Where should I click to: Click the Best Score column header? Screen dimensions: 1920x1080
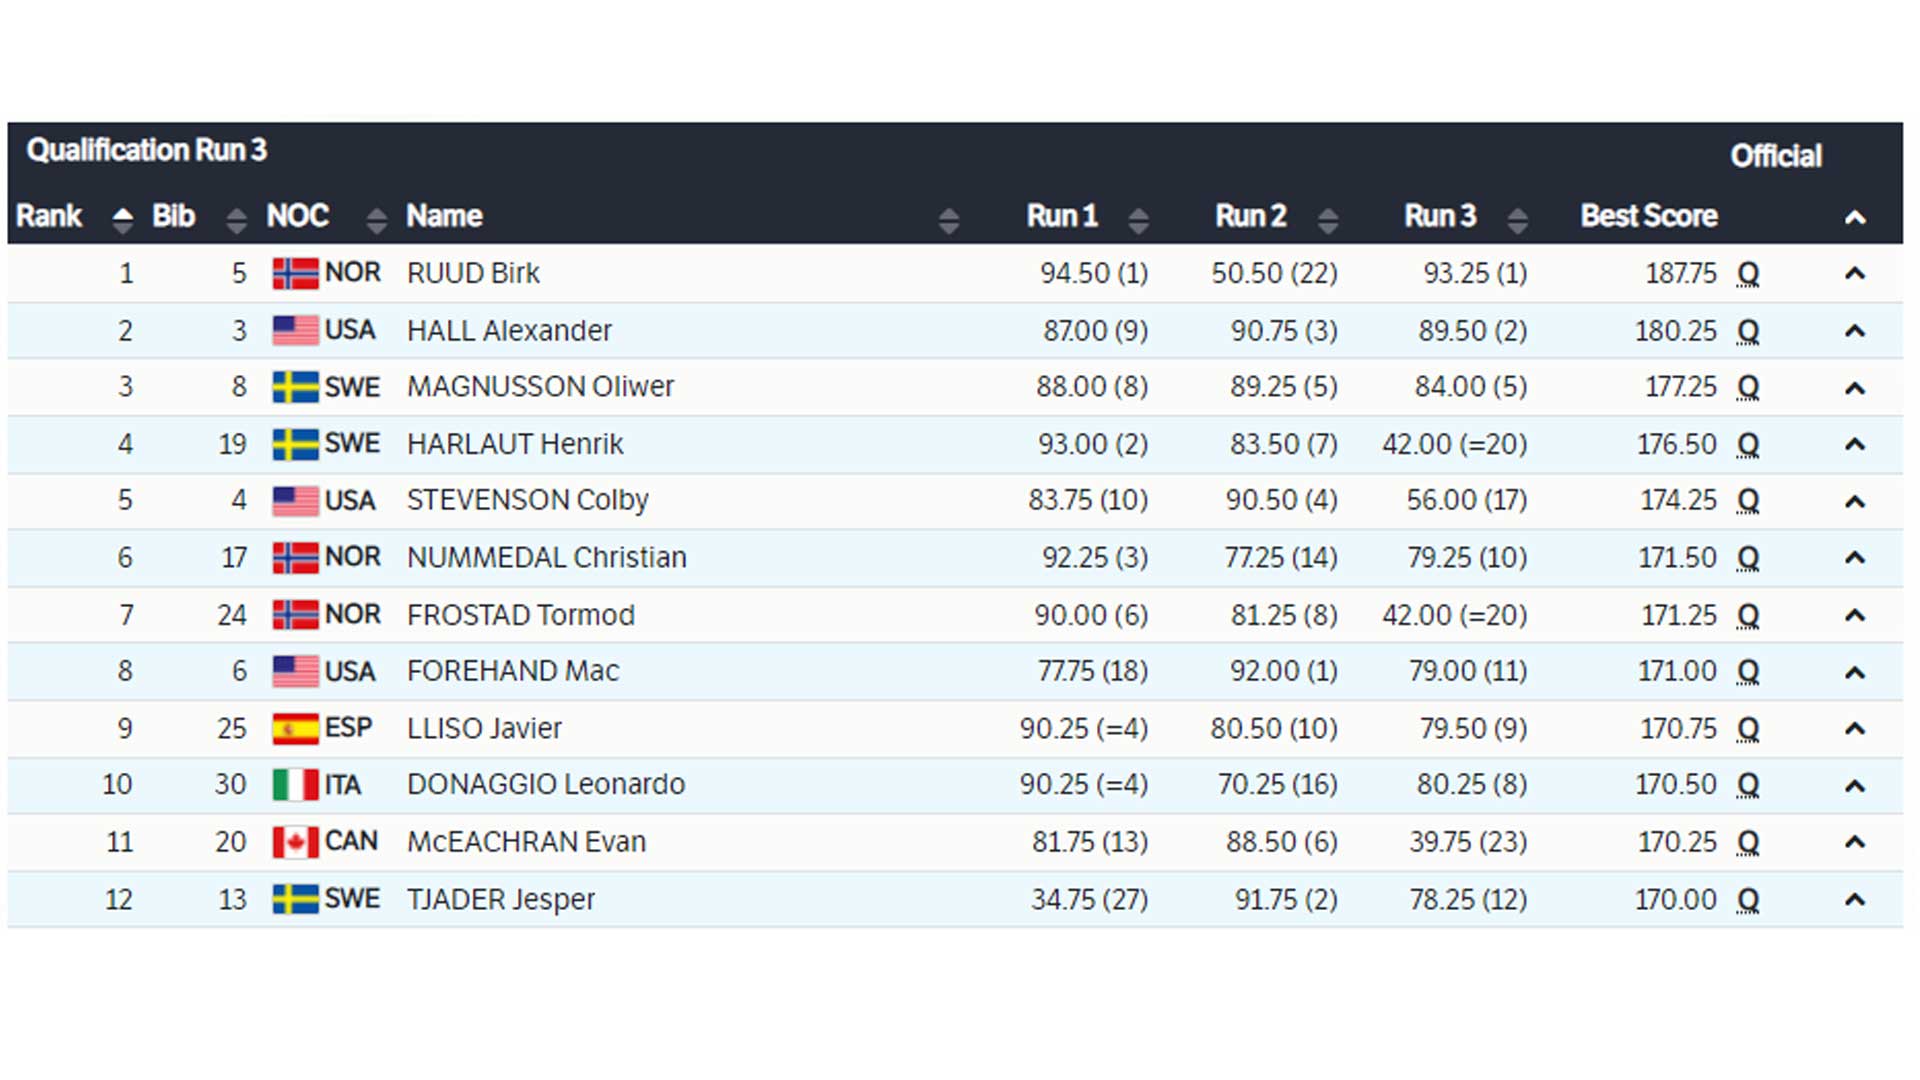pyautogui.click(x=1648, y=216)
